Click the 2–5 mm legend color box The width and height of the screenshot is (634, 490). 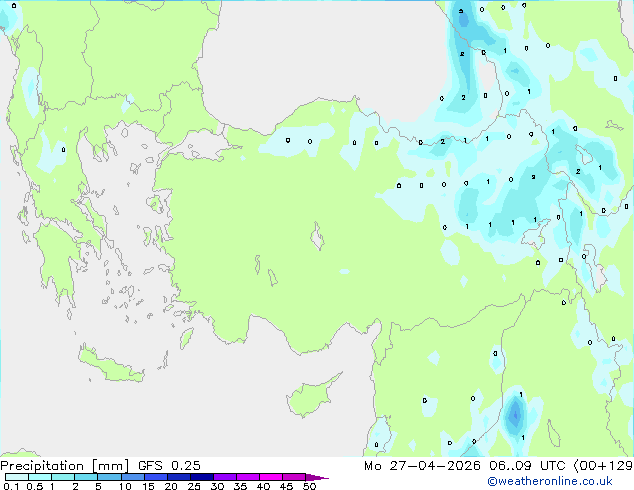pyautogui.click(x=86, y=477)
